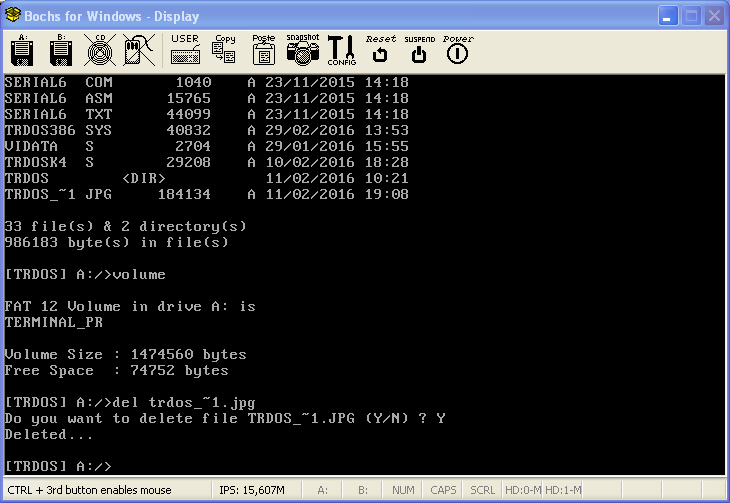
Task: Click the VIDATA S file row
Action: pyautogui.click(x=206, y=146)
